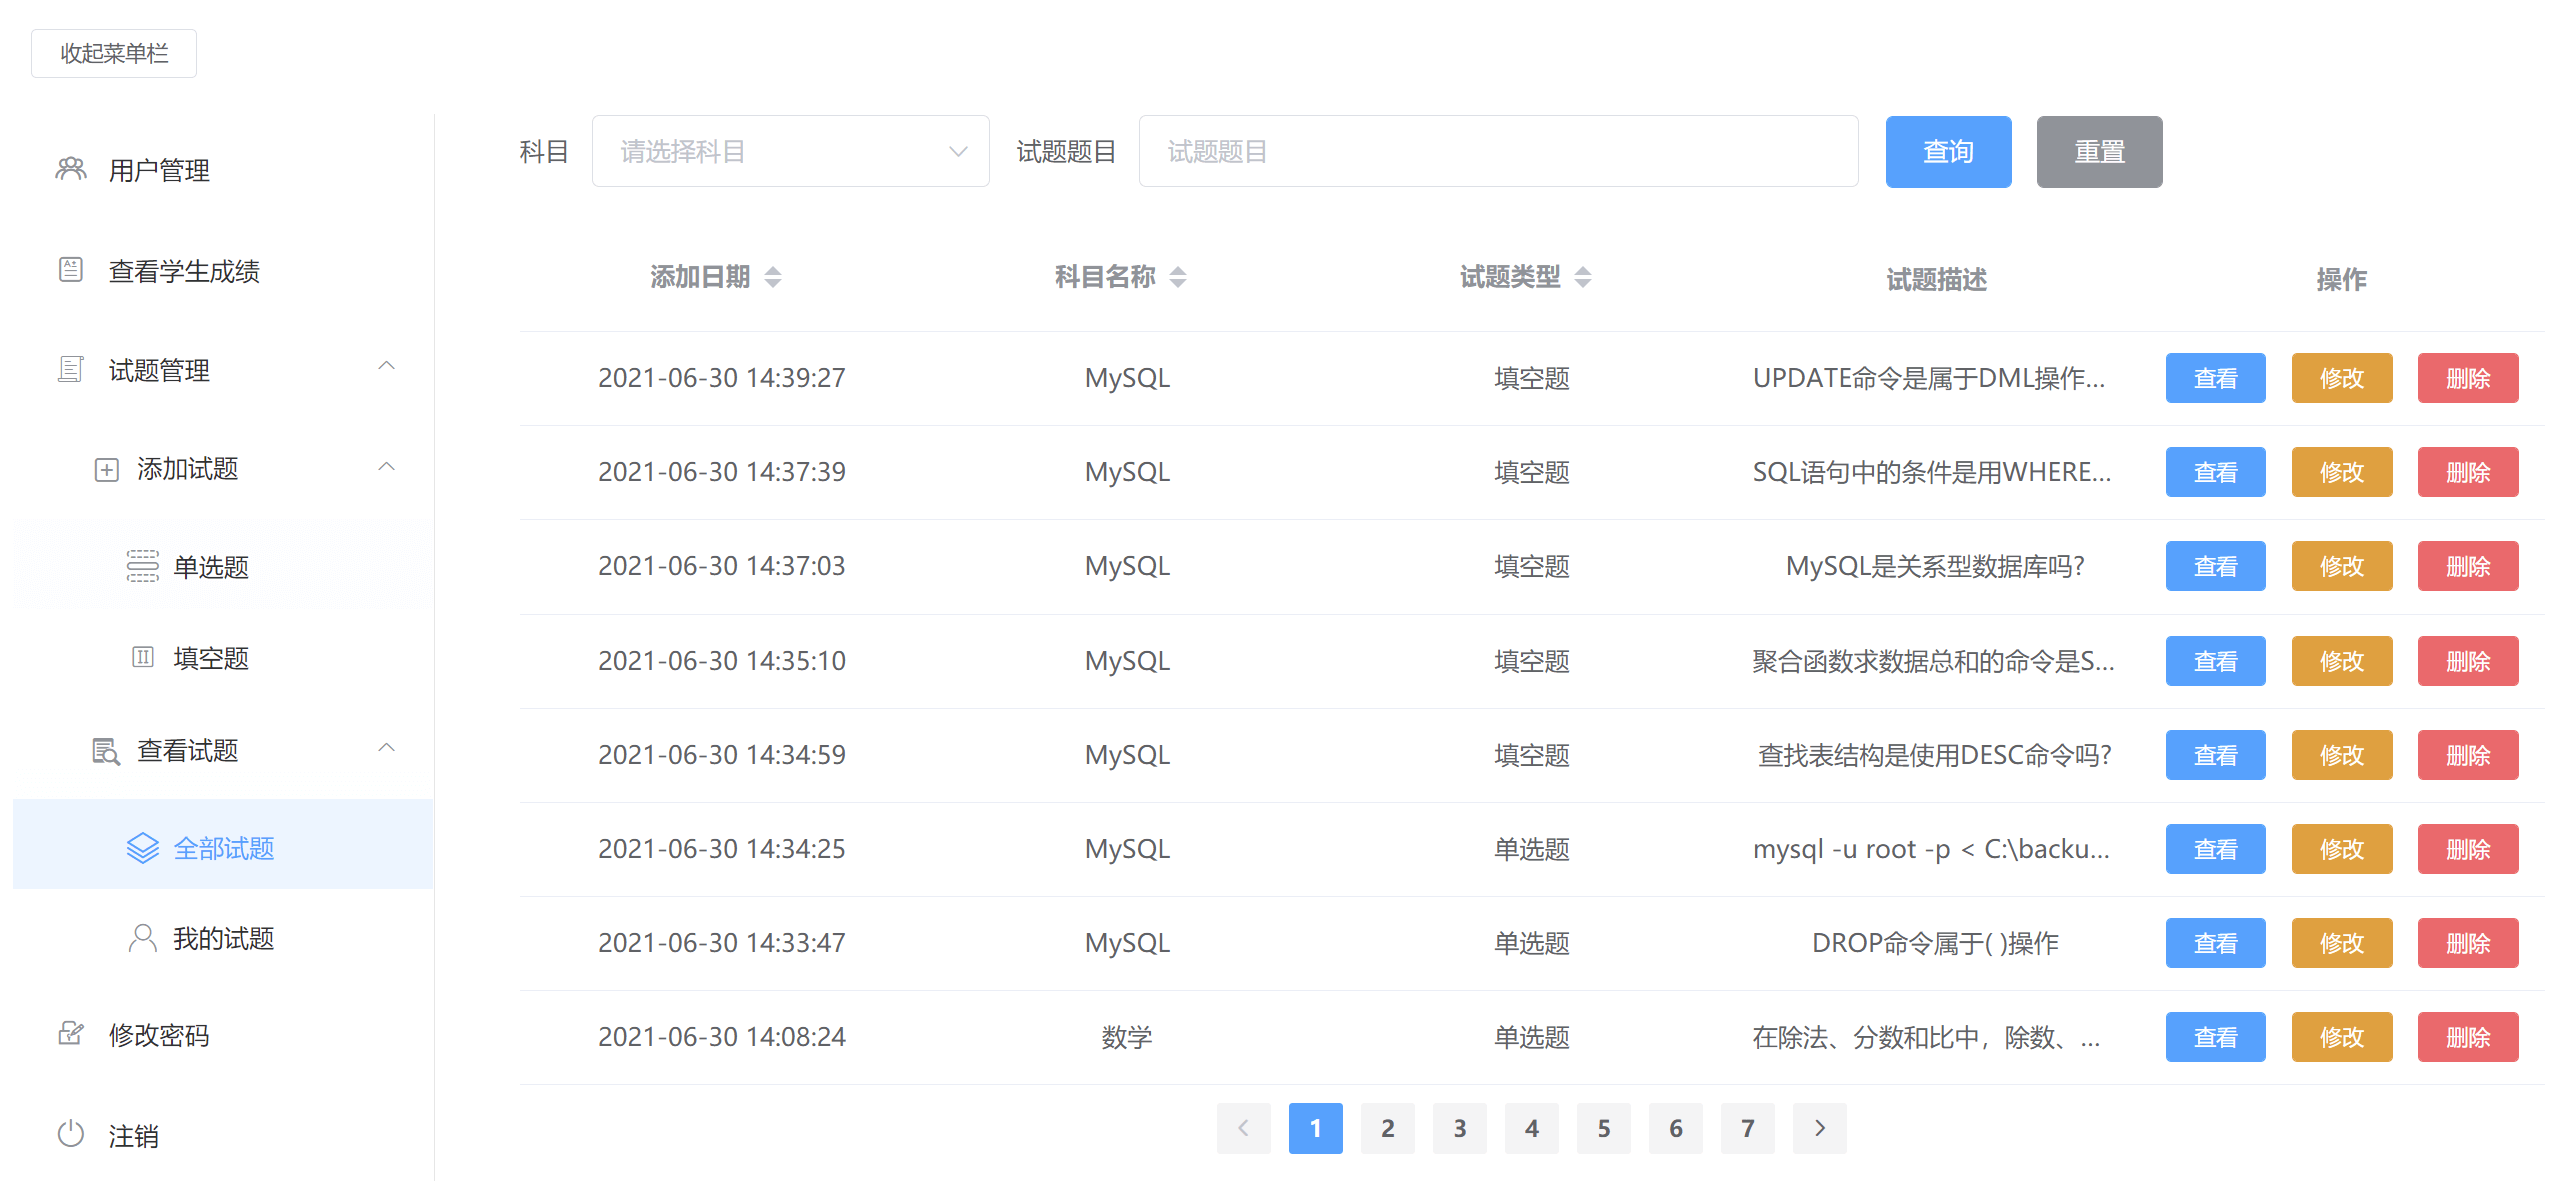This screenshot has width=2558, height=1190.
Task: Click the 查看试题 search-document icon
Action: click(x=106, y=750)
